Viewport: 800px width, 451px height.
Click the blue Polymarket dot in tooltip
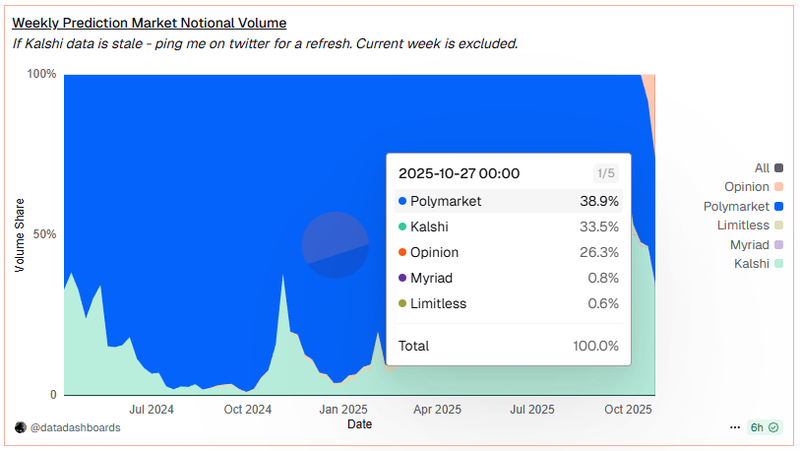point(403,201)
